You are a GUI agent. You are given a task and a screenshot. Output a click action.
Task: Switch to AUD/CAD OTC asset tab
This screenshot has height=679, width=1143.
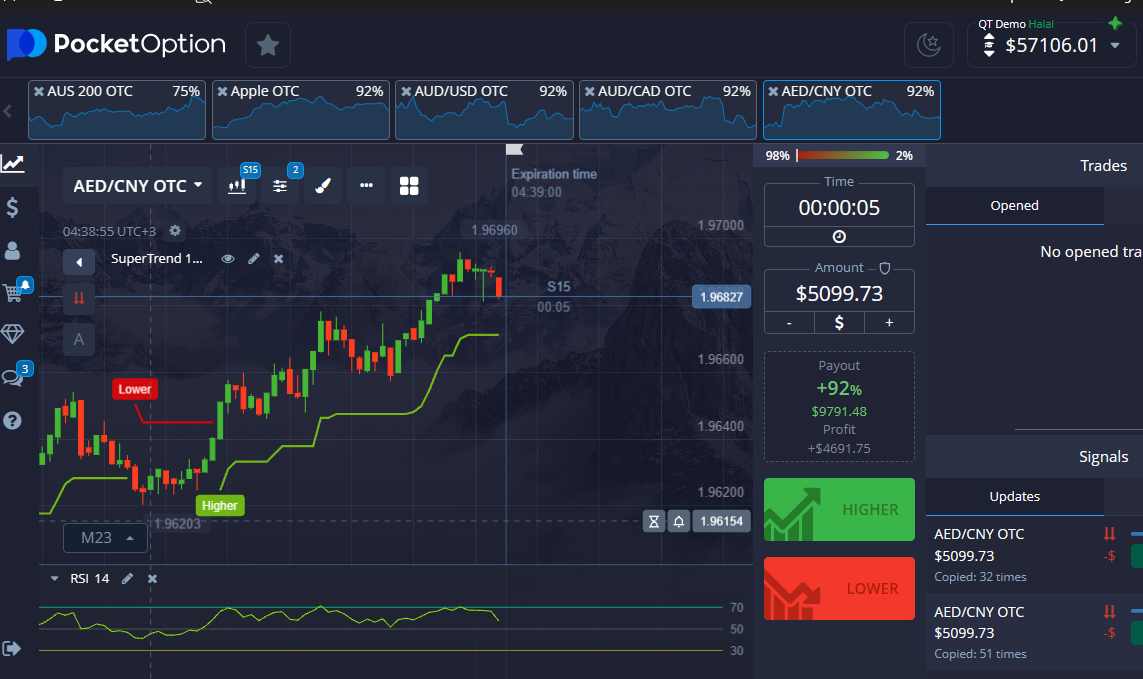point(668,109)
